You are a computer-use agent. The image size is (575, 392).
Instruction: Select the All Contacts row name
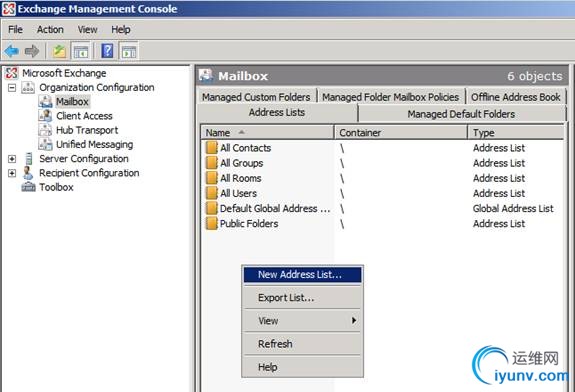245,148
